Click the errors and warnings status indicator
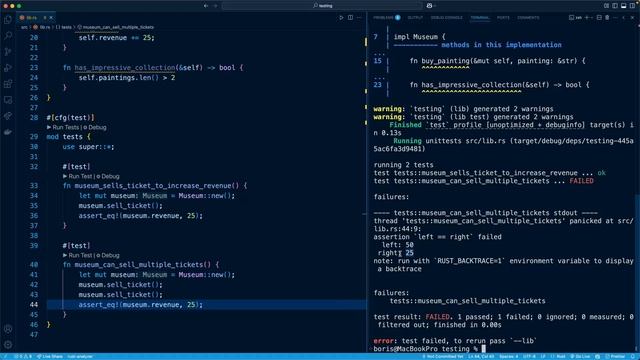The height and width of the screenshot is (360, 640). (x=23, y=356)
